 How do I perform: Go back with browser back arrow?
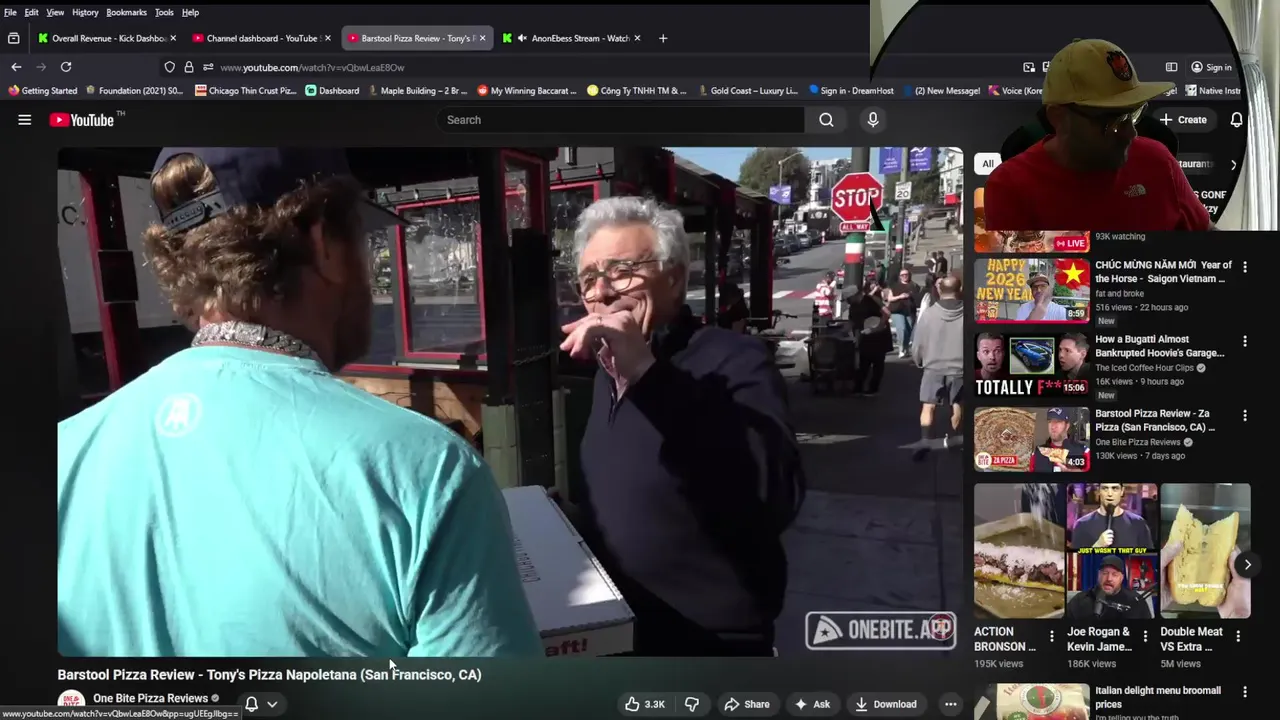coord(16,67)
